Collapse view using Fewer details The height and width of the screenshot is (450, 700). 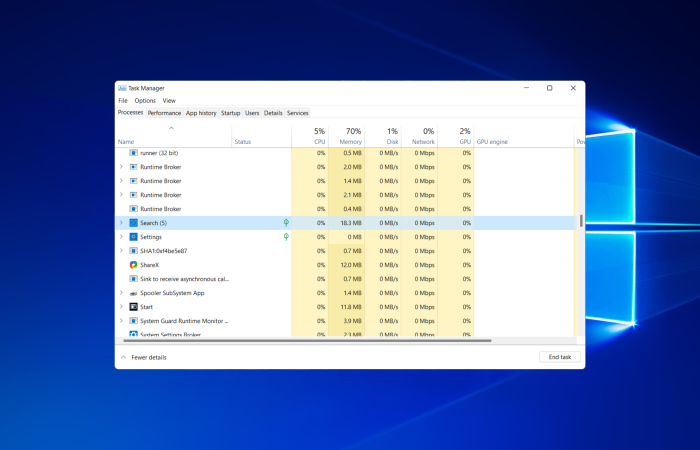[x=144, y=357]
